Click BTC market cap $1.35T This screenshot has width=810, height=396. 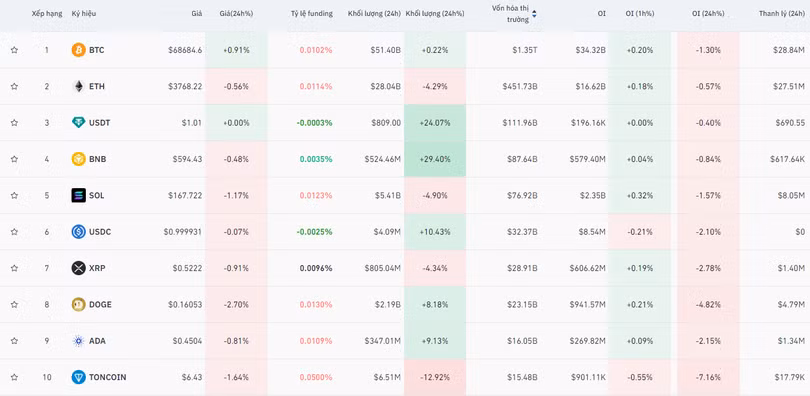click(x=525, y=50)
